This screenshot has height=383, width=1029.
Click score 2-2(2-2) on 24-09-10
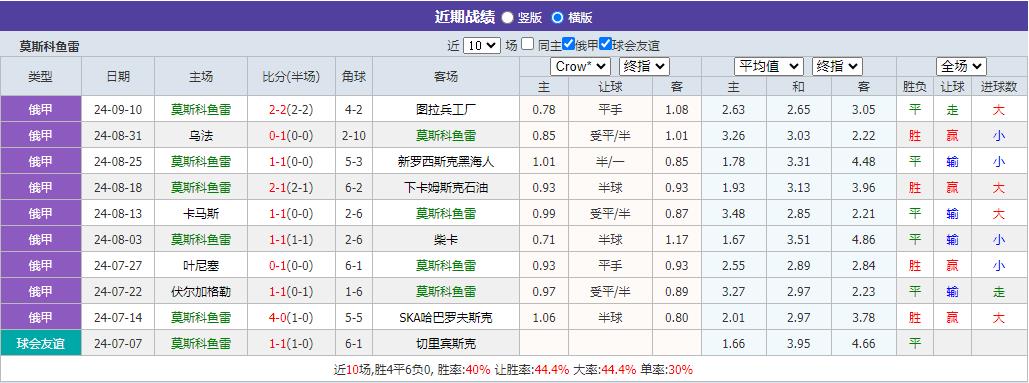coord(291,110)
